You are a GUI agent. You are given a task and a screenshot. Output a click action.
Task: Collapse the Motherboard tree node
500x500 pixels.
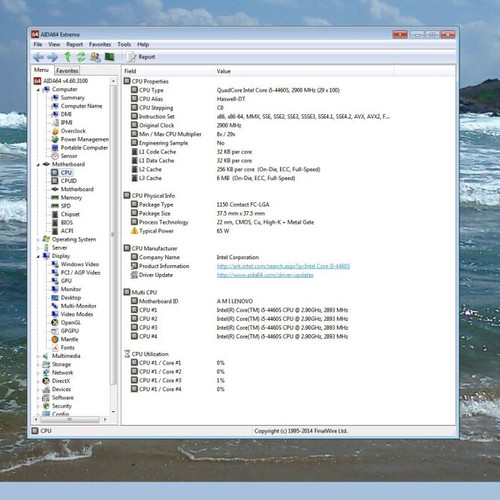click(38, 165)
